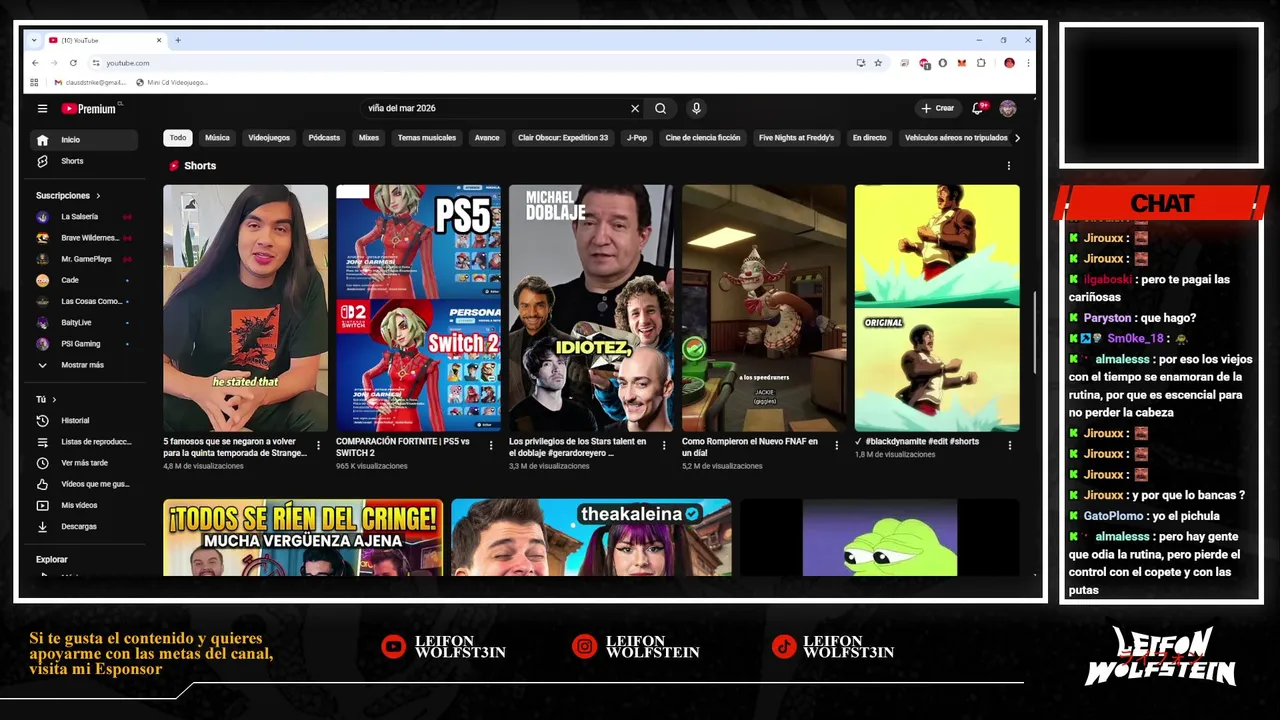The height and width of the screenshot is (720, 1280).
Task: Open the Shorts shelf three-dot options
Action: [1008, 166]
